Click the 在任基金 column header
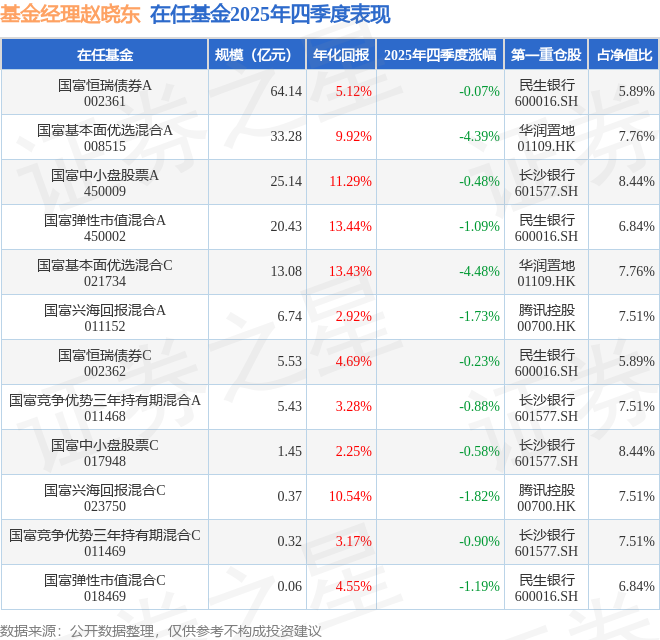660x640 pixels. (105, 55)
